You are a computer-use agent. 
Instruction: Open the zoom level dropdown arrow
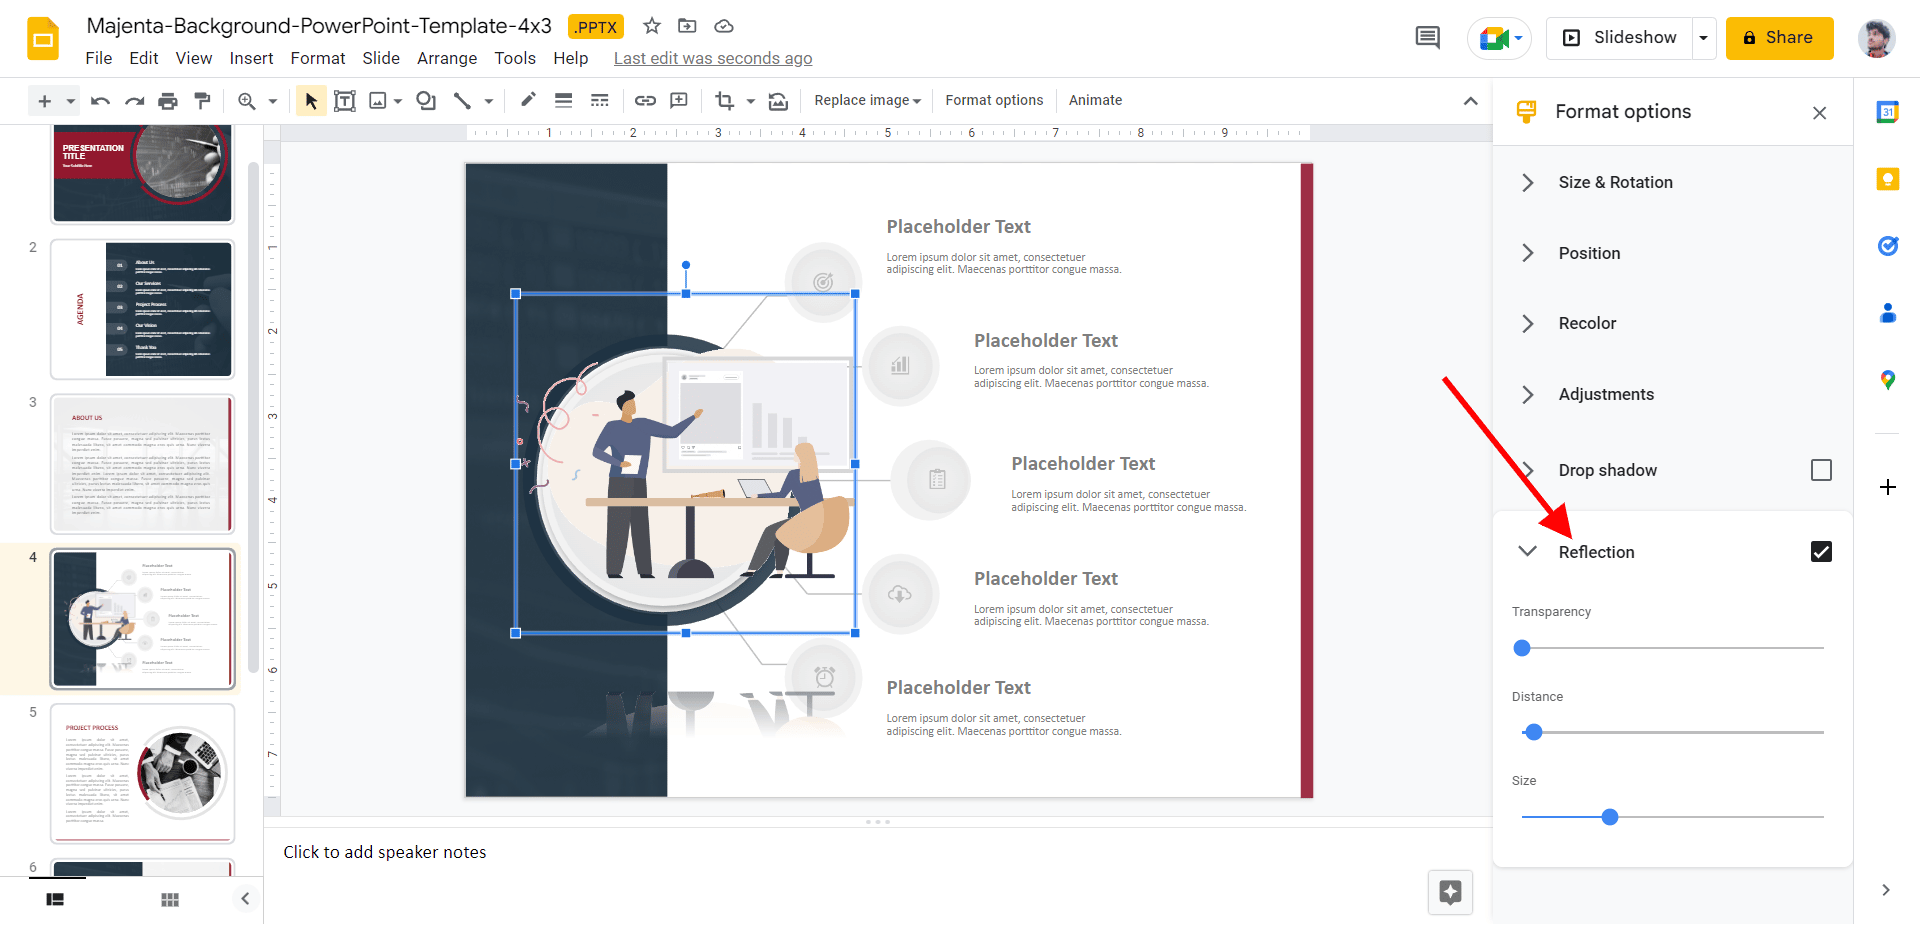tap(272, 101)
